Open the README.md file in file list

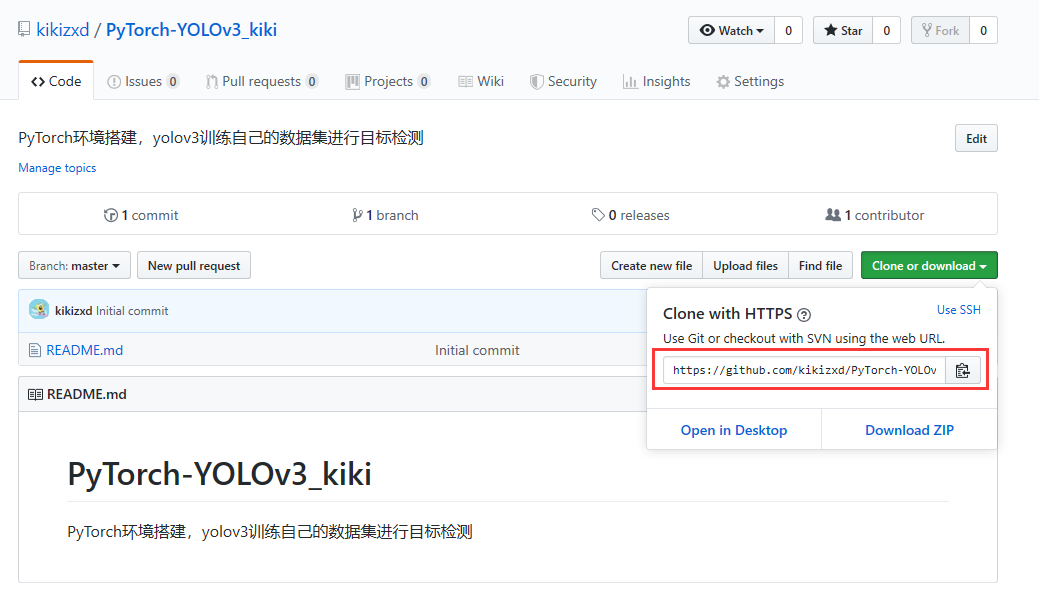[84, 350]
